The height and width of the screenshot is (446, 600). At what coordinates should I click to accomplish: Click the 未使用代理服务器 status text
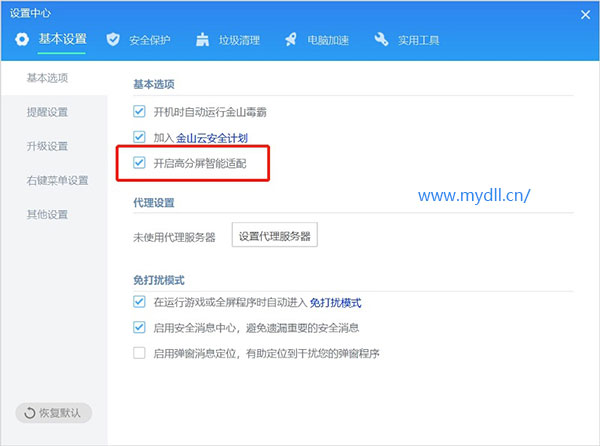pos(174,237)
